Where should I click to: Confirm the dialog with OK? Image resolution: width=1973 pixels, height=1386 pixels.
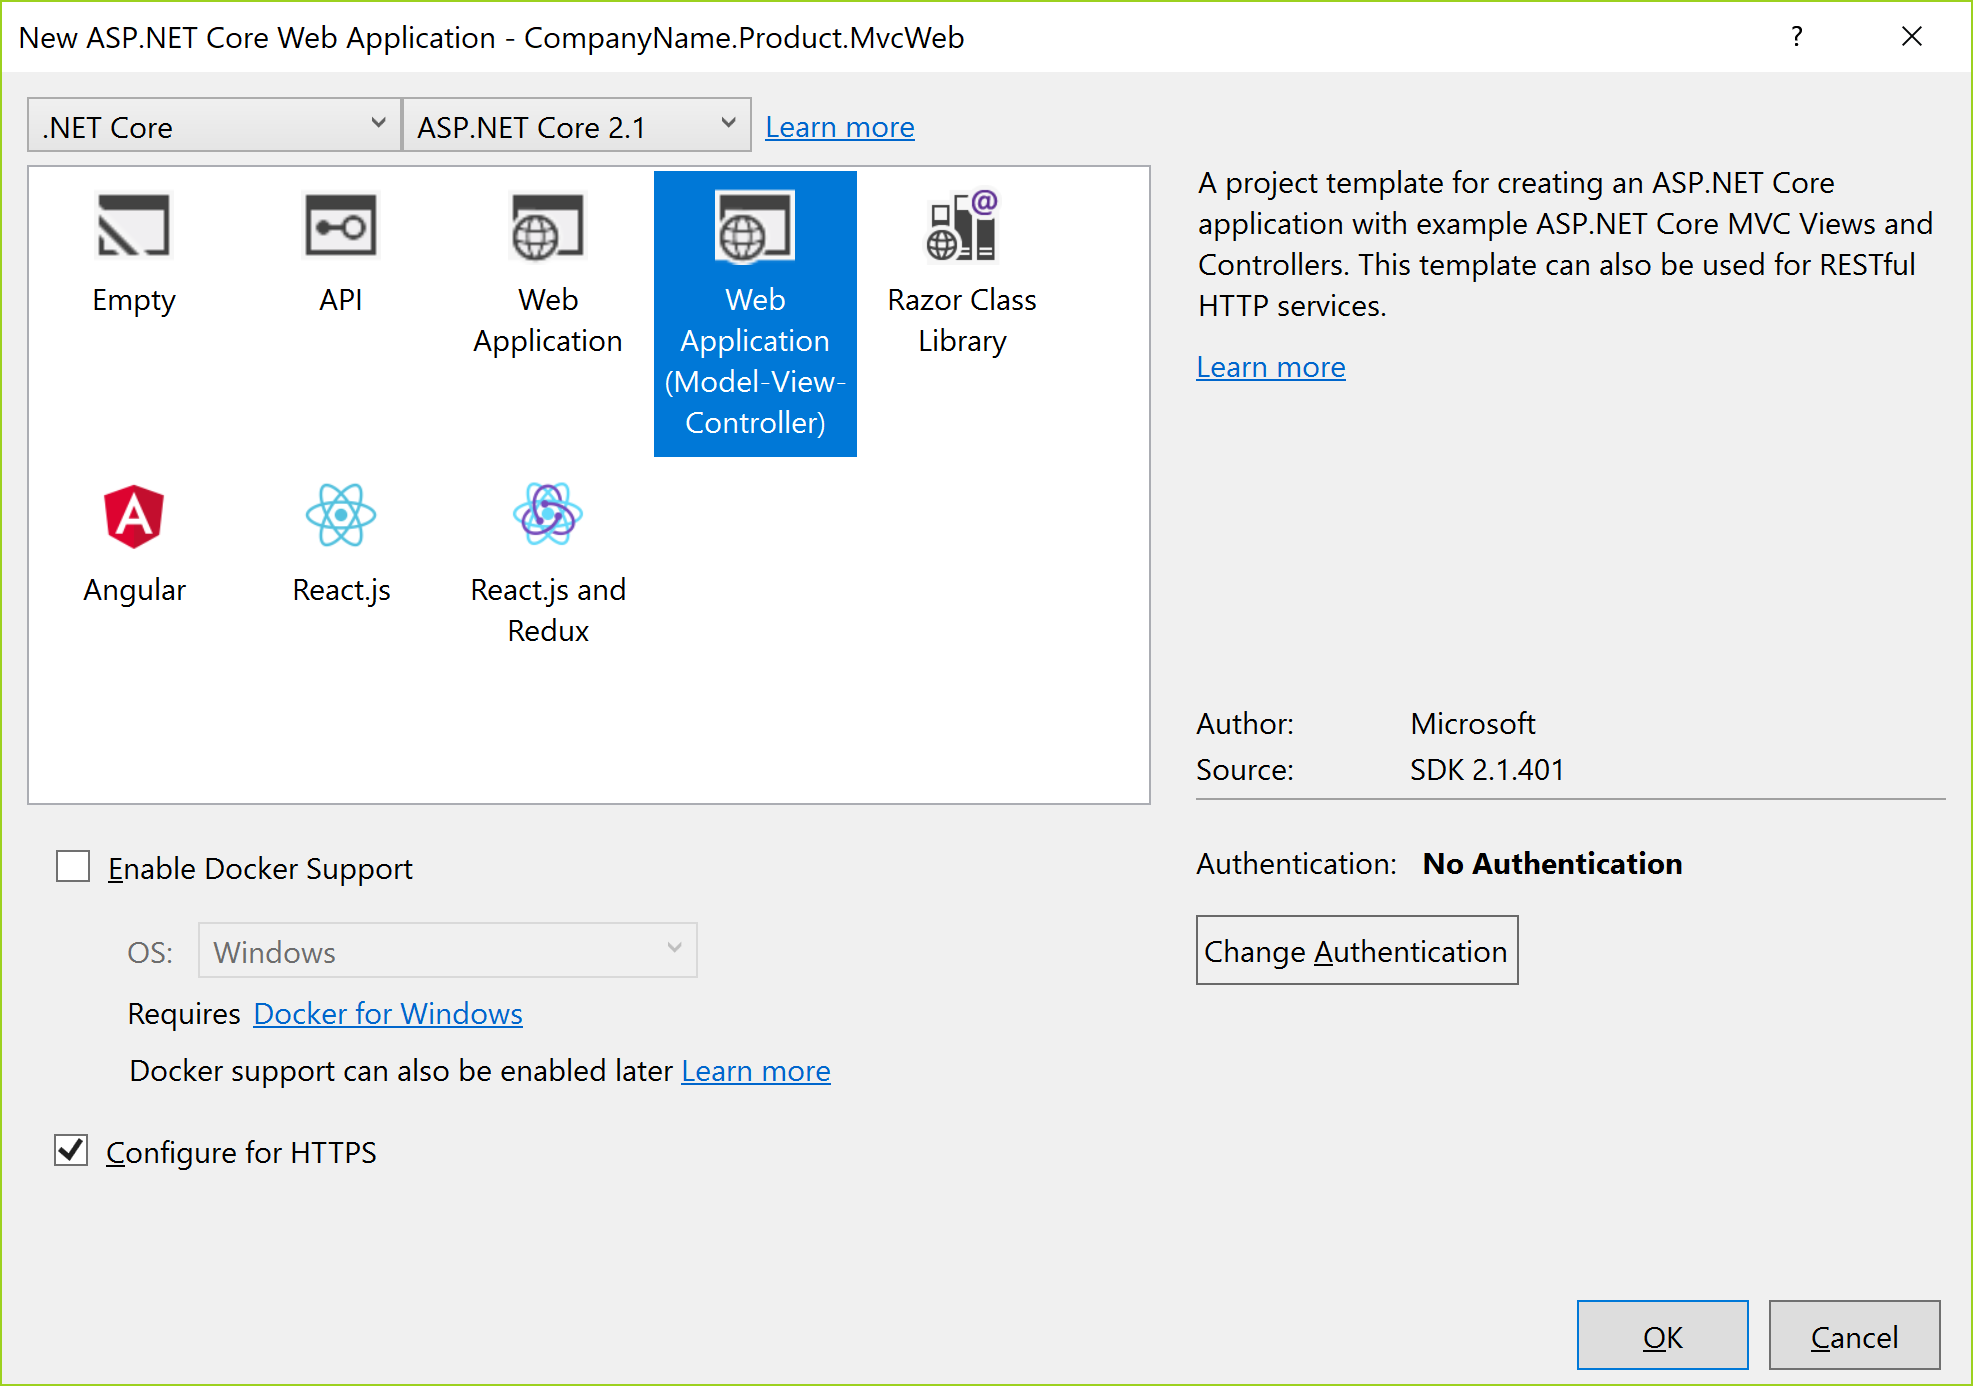1661,1336
